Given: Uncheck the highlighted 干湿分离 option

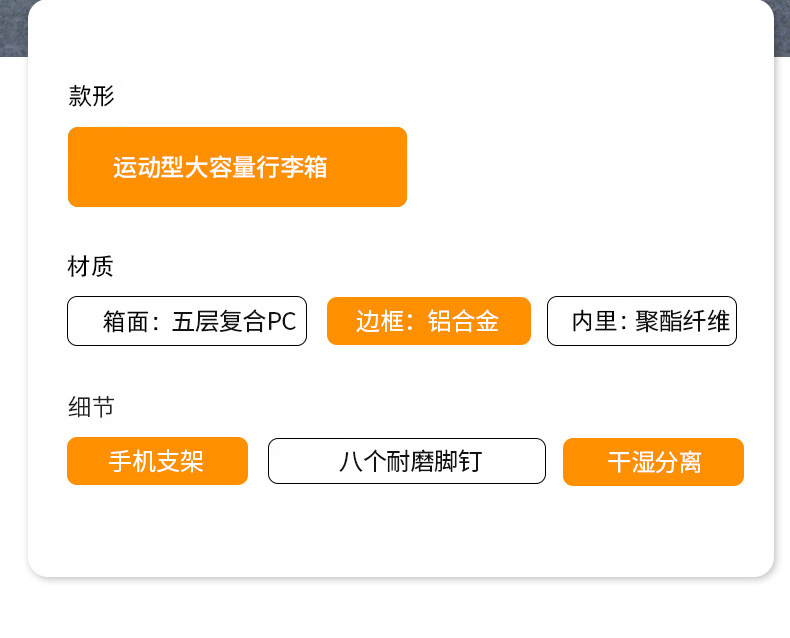Looking at the screenshot, I should coord(653,462).
